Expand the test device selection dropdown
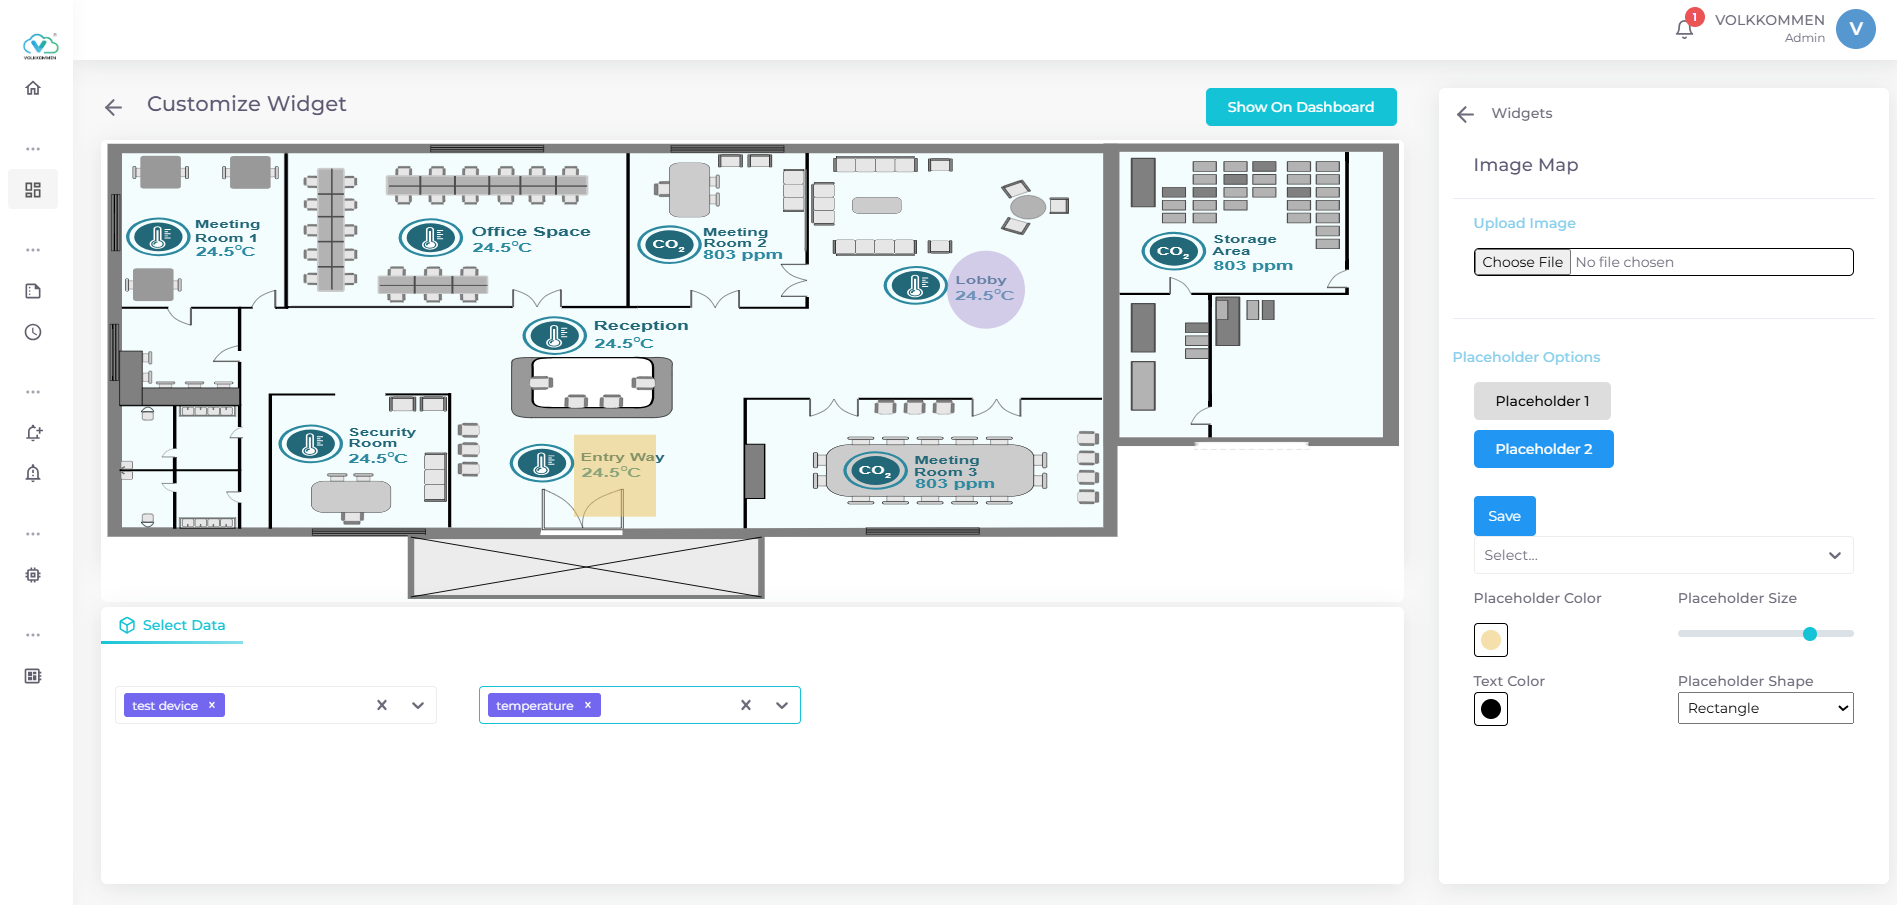The image size is (1897, 905). pyautogui.click(x=418, y=705)
